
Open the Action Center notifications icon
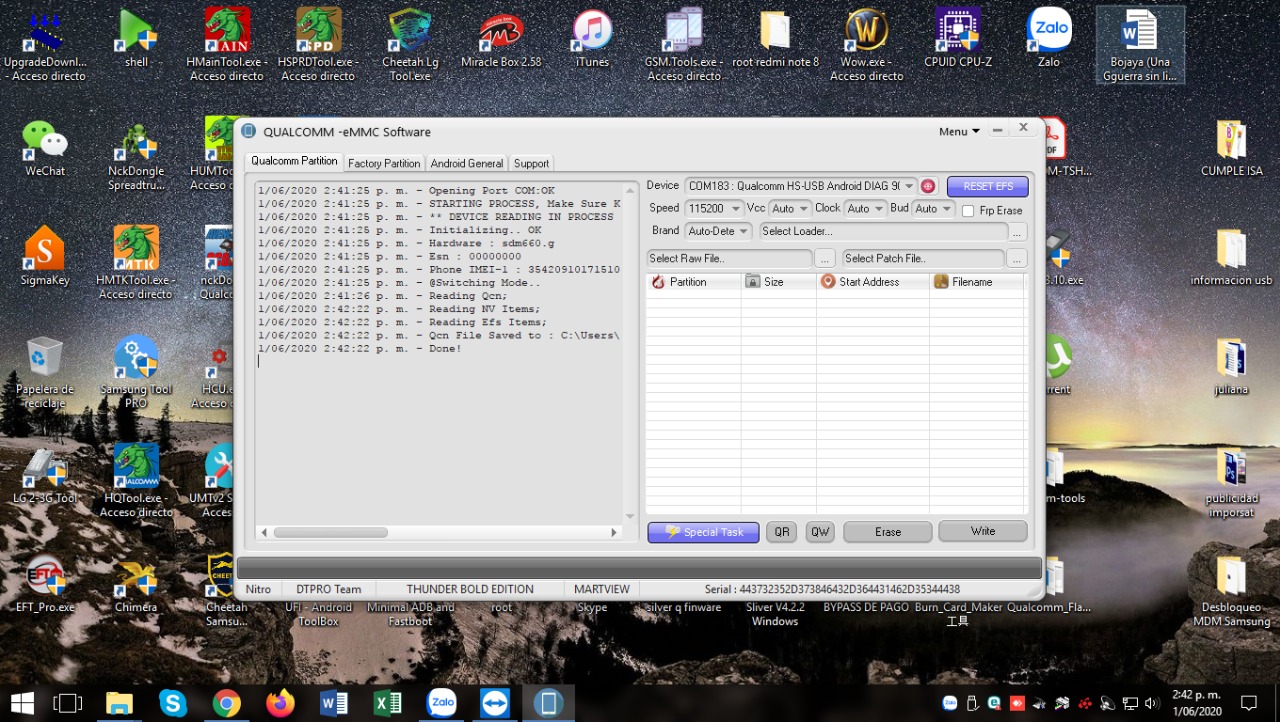pos(1248,703)
